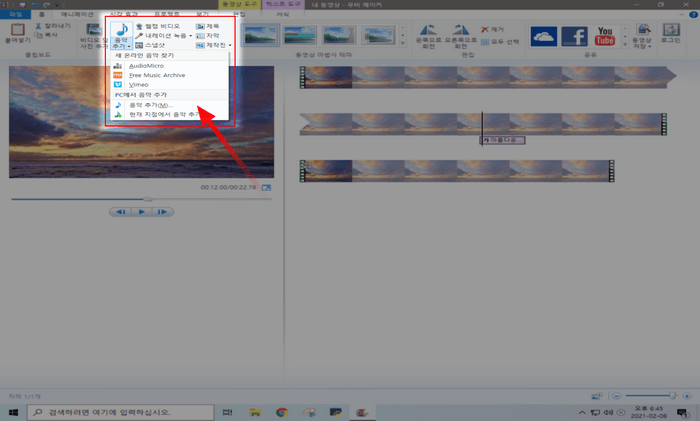Viewport: 700px width, 421px height.
Task: Share movie to YouTube
Action: [x=605, y=36]
